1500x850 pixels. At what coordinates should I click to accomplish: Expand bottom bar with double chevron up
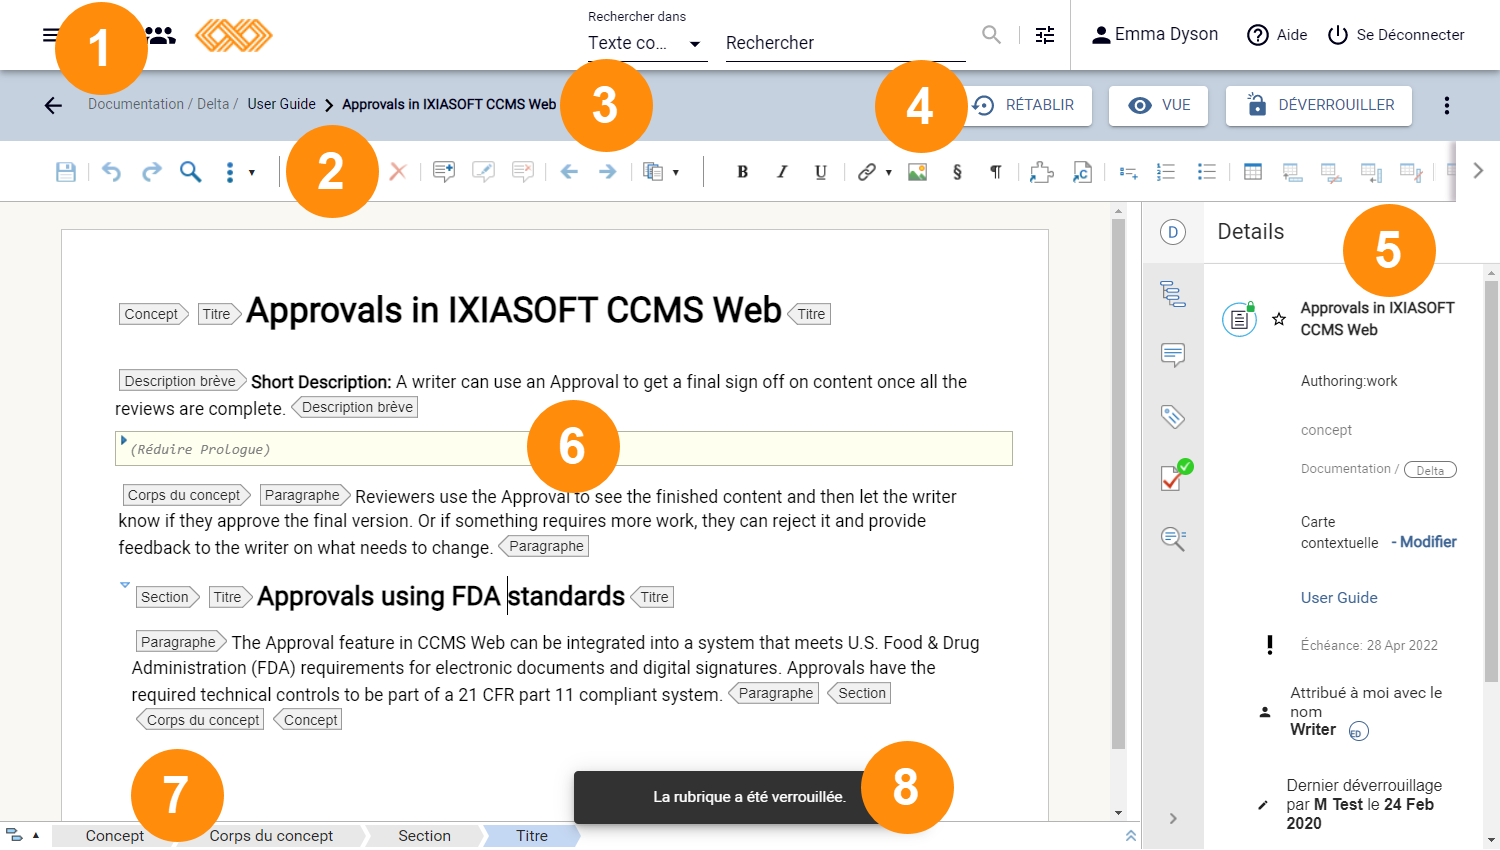tap(1131, 836)
